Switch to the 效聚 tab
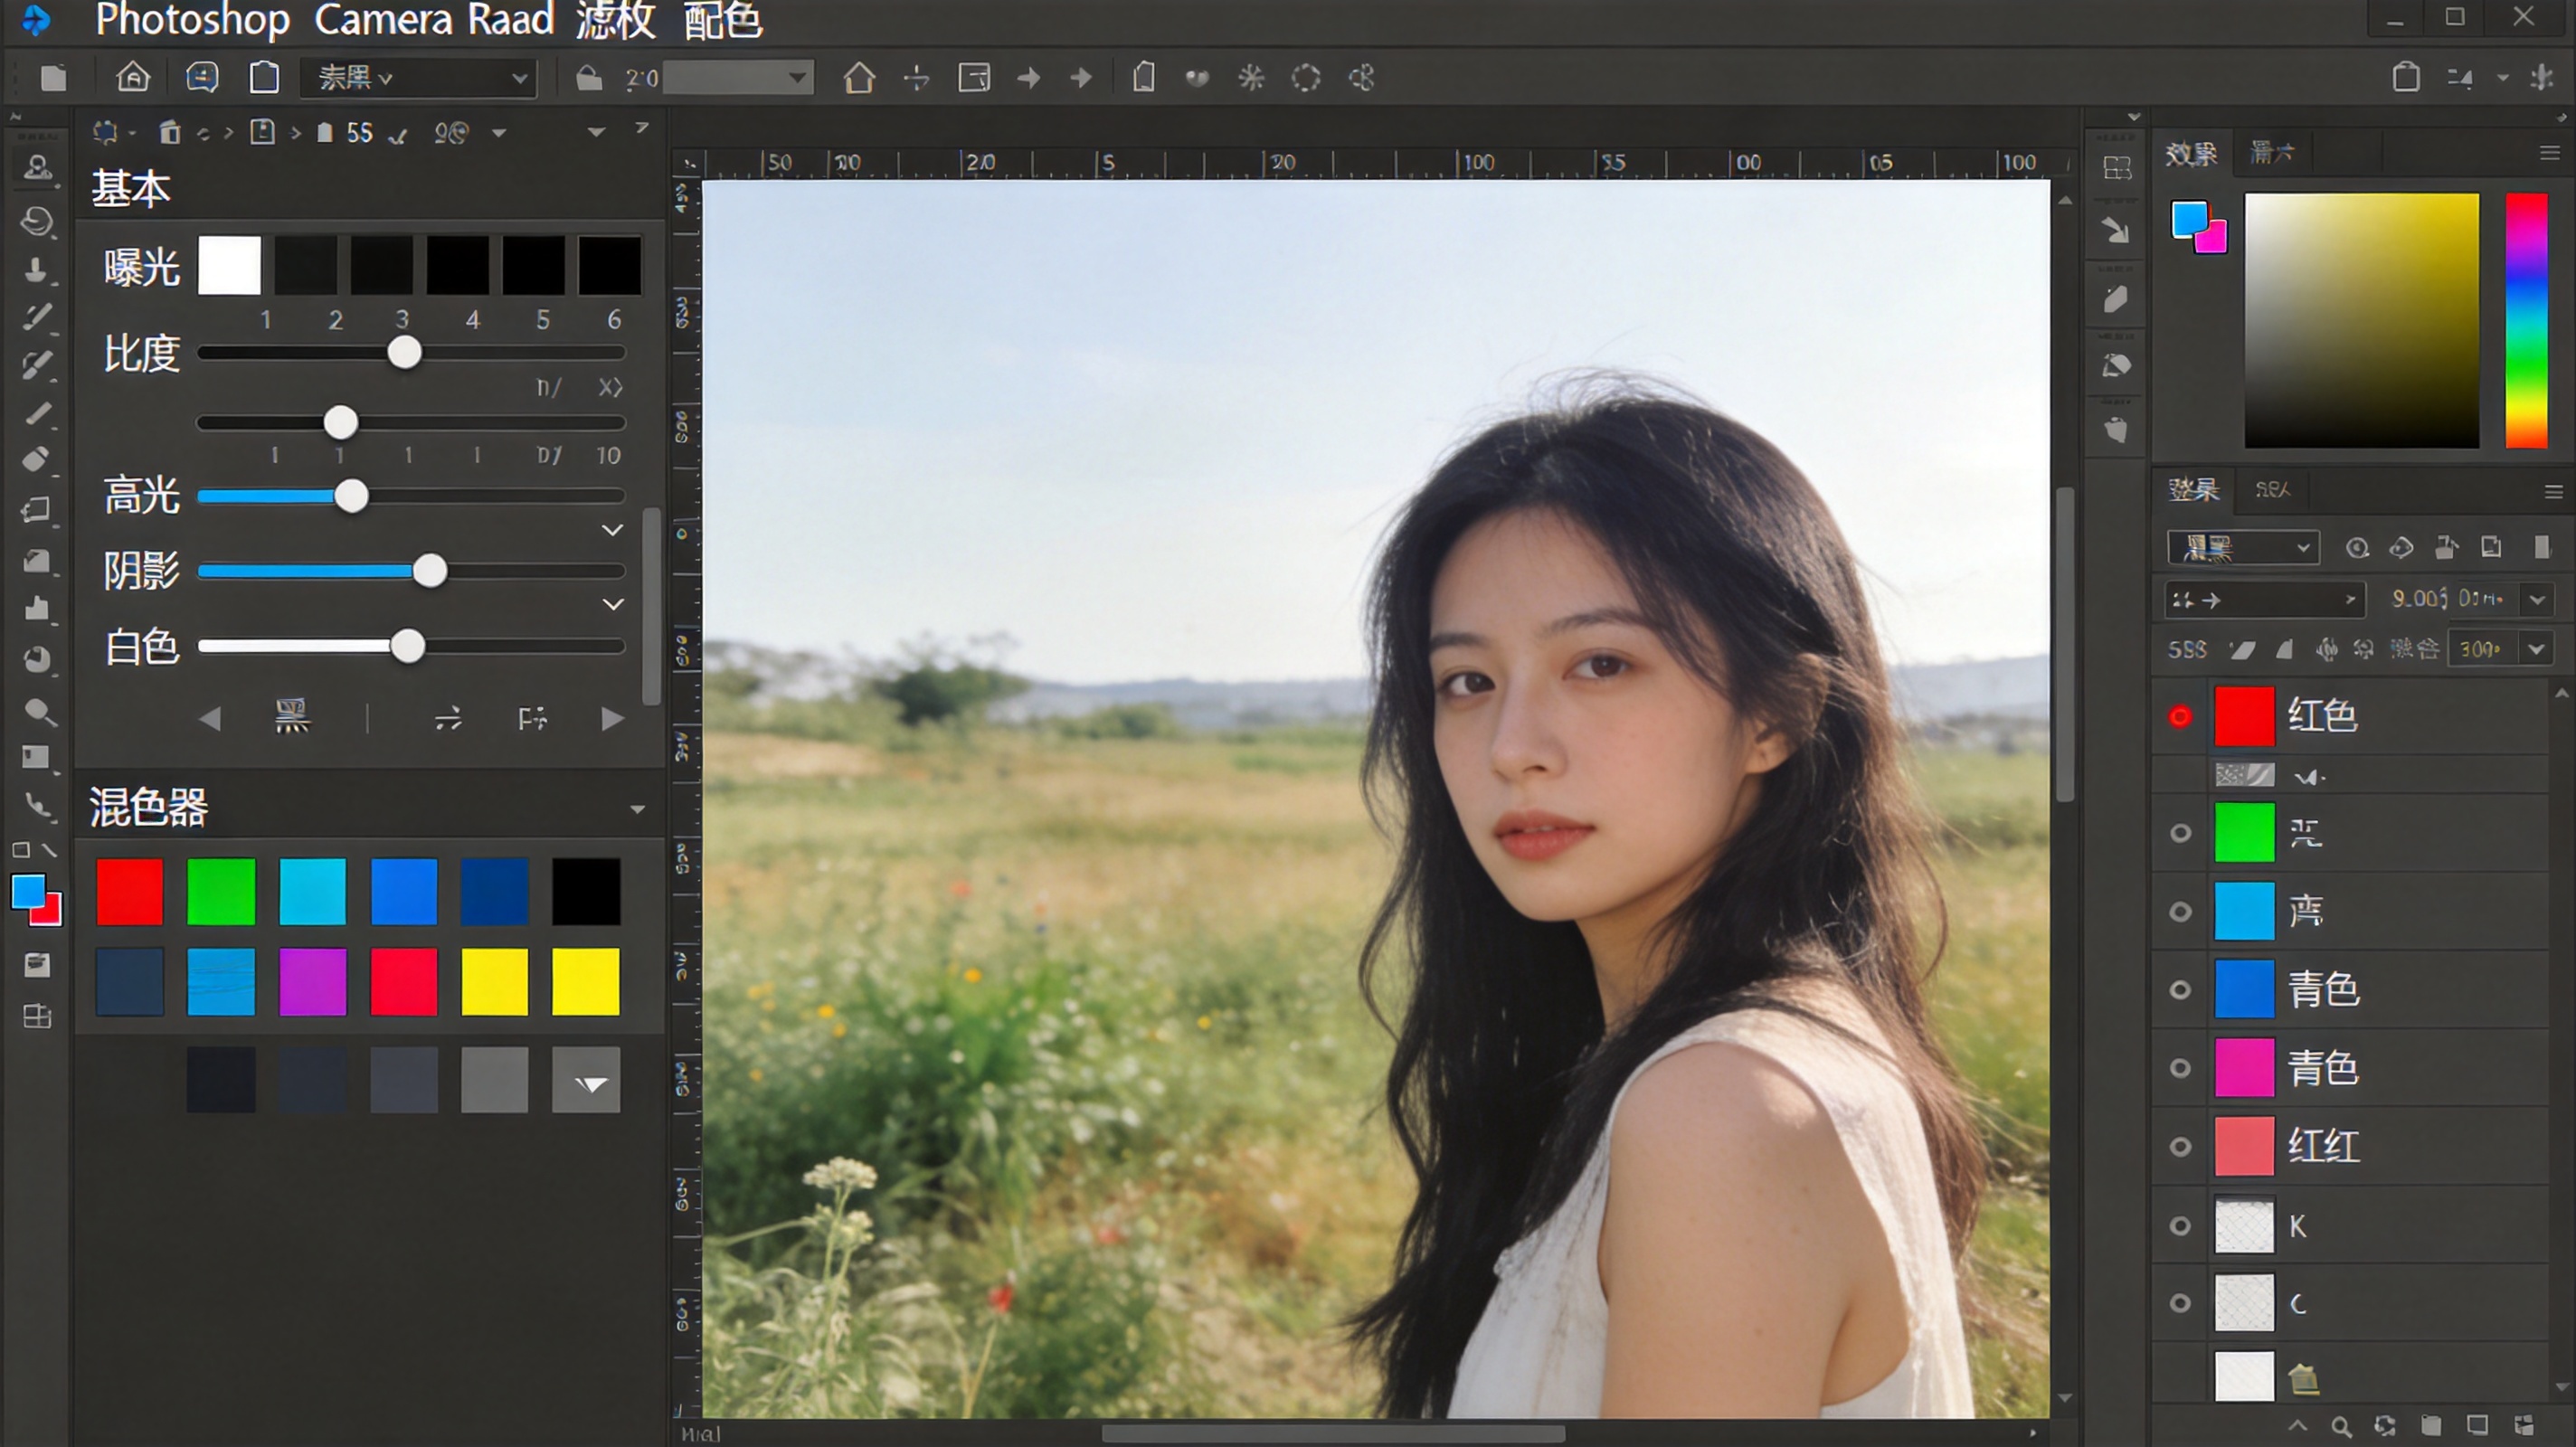2576x1447 pixels. pyautogui.click(x=2192, y=152)
